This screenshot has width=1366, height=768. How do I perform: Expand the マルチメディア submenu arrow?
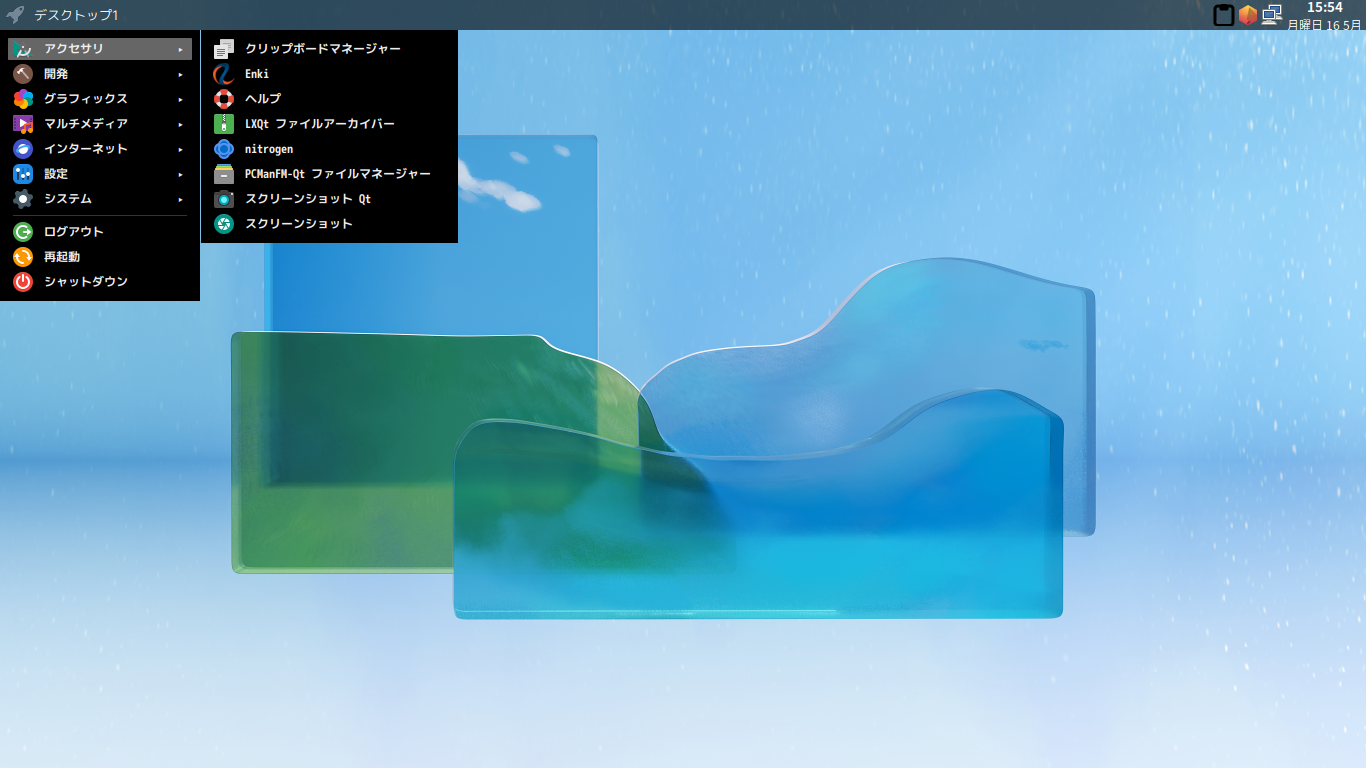[x=181, y=124]
